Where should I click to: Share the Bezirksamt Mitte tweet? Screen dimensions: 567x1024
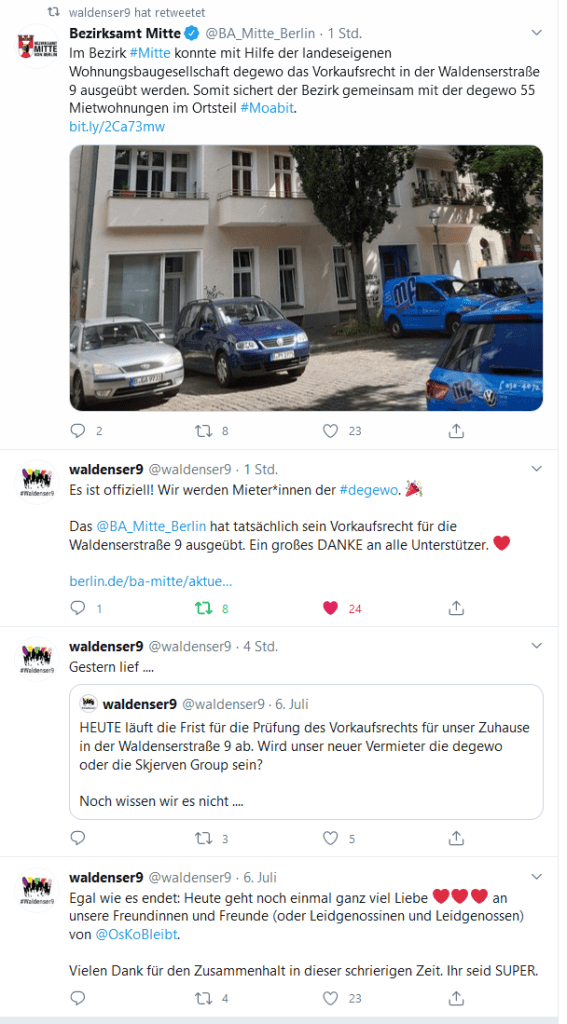457,431
